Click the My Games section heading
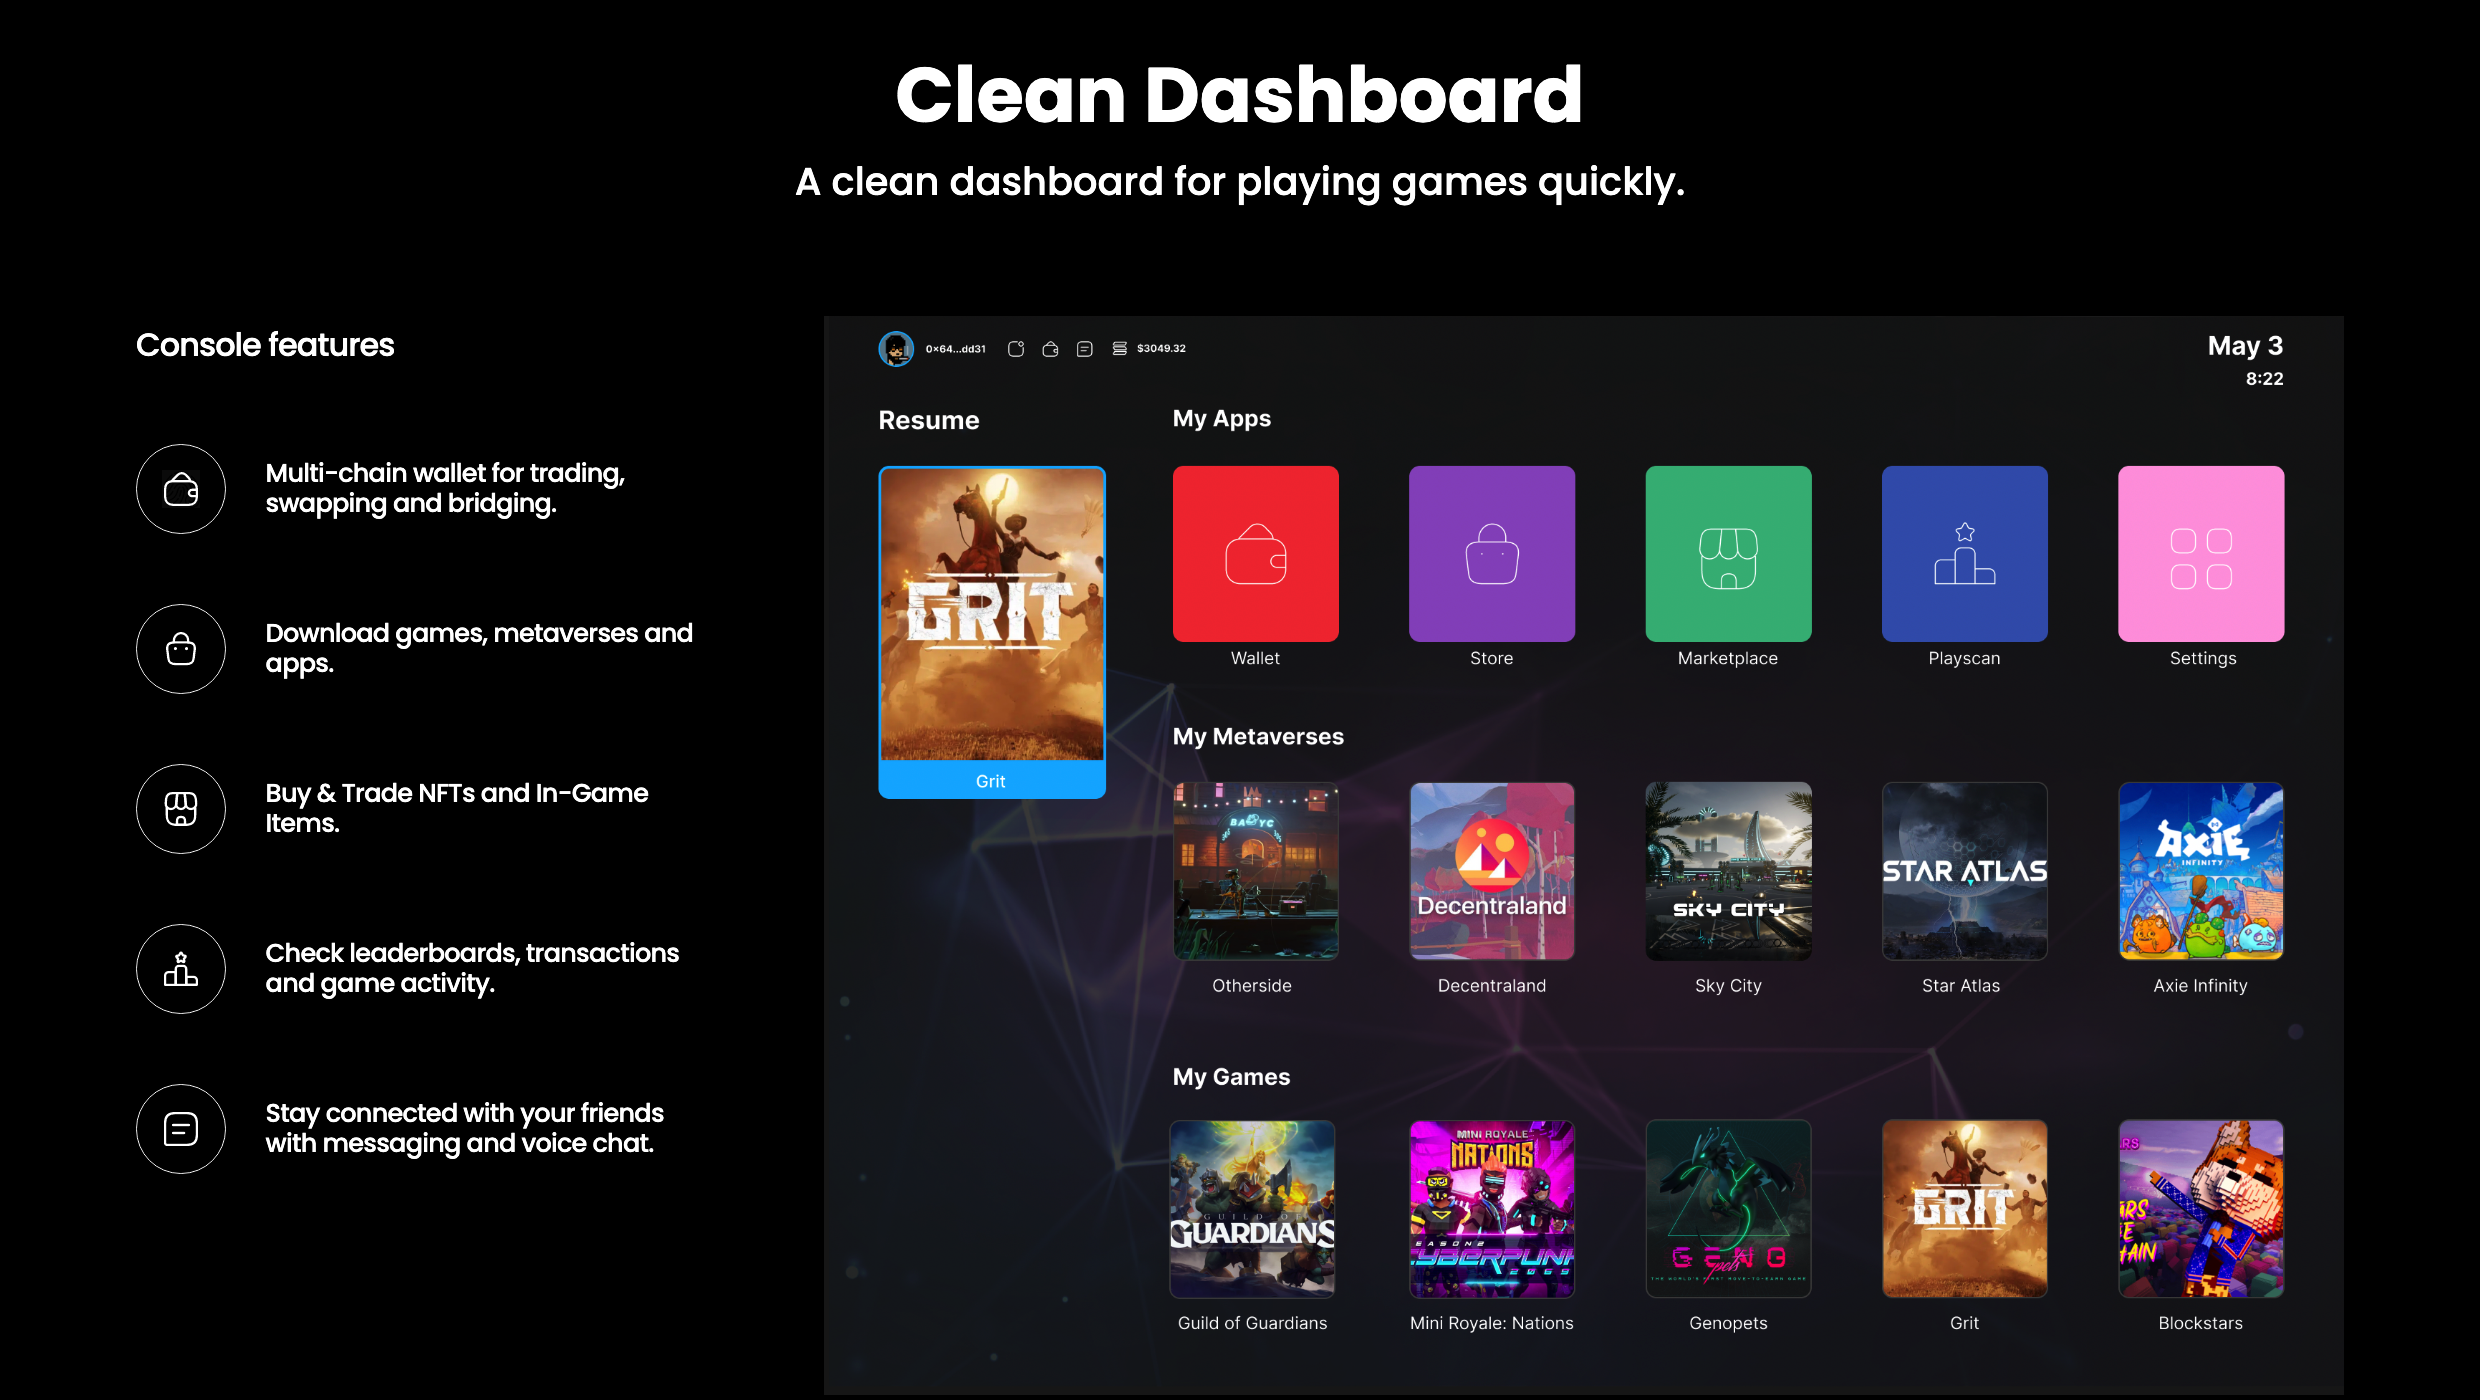Screen dimensions: 2480x1400 click(1231, 1077)
